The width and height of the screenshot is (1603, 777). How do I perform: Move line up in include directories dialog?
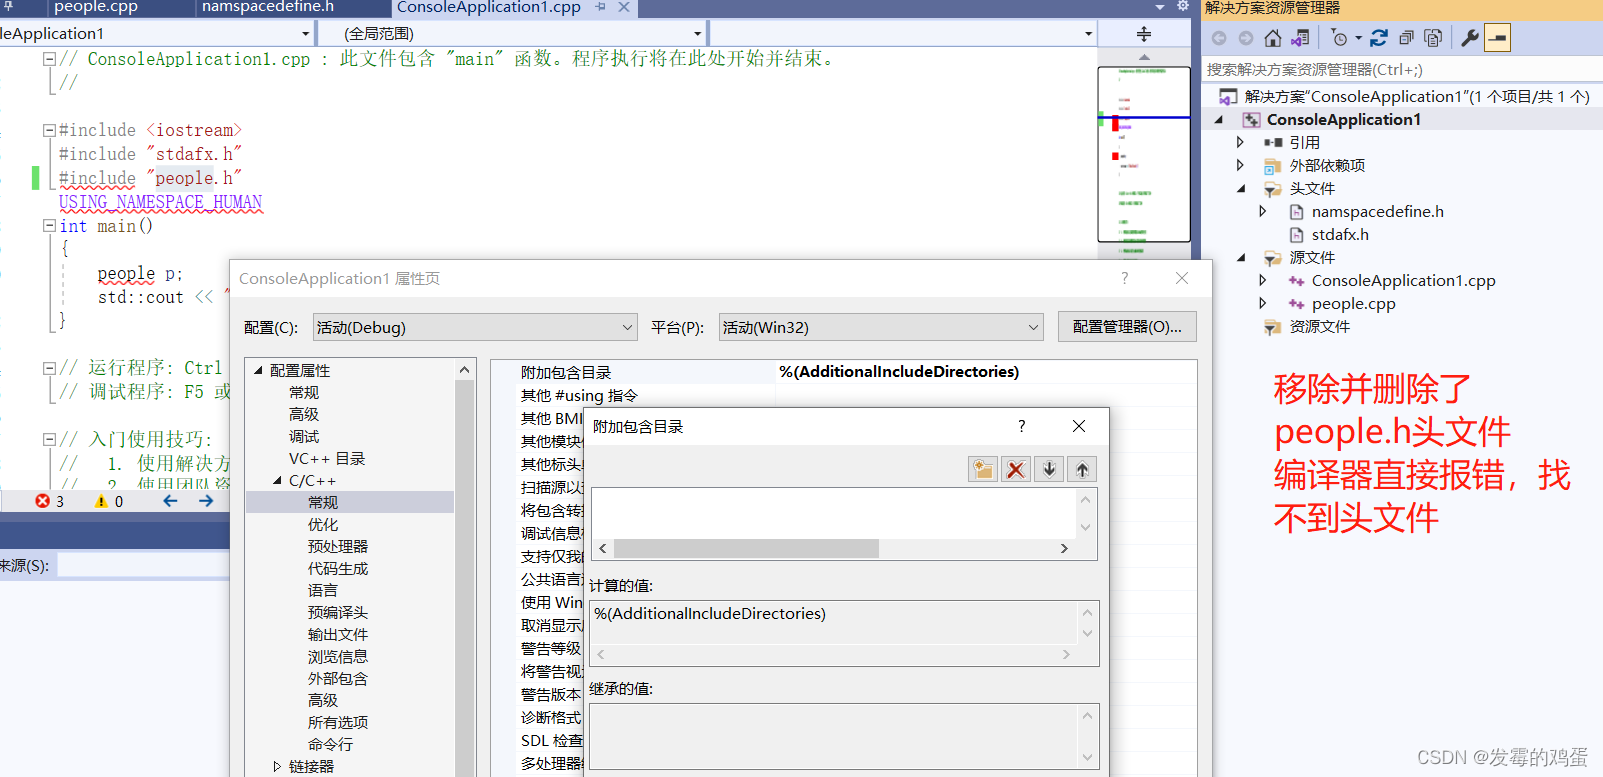tap(1082, 469)
